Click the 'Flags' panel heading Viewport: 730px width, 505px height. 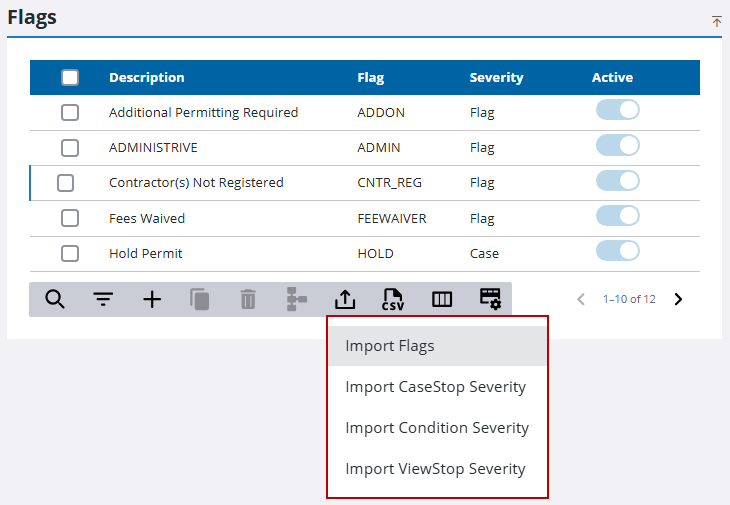32,17
